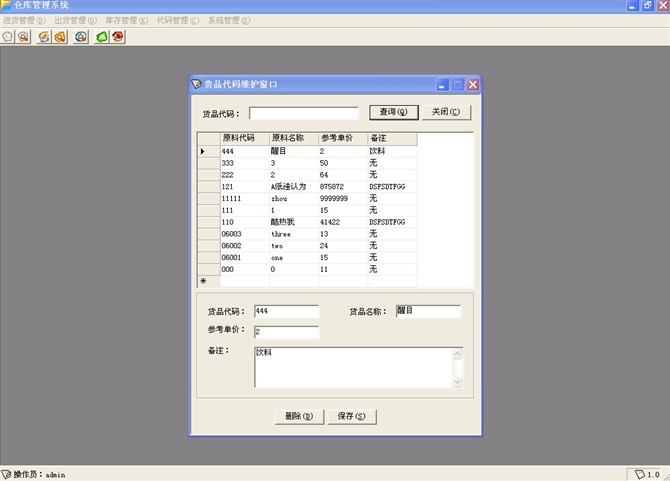Image resolution: width=670 pixels, height=481 pixels.
Task: Open the 进货管理 menu
Action: click(x=24, y=21)
